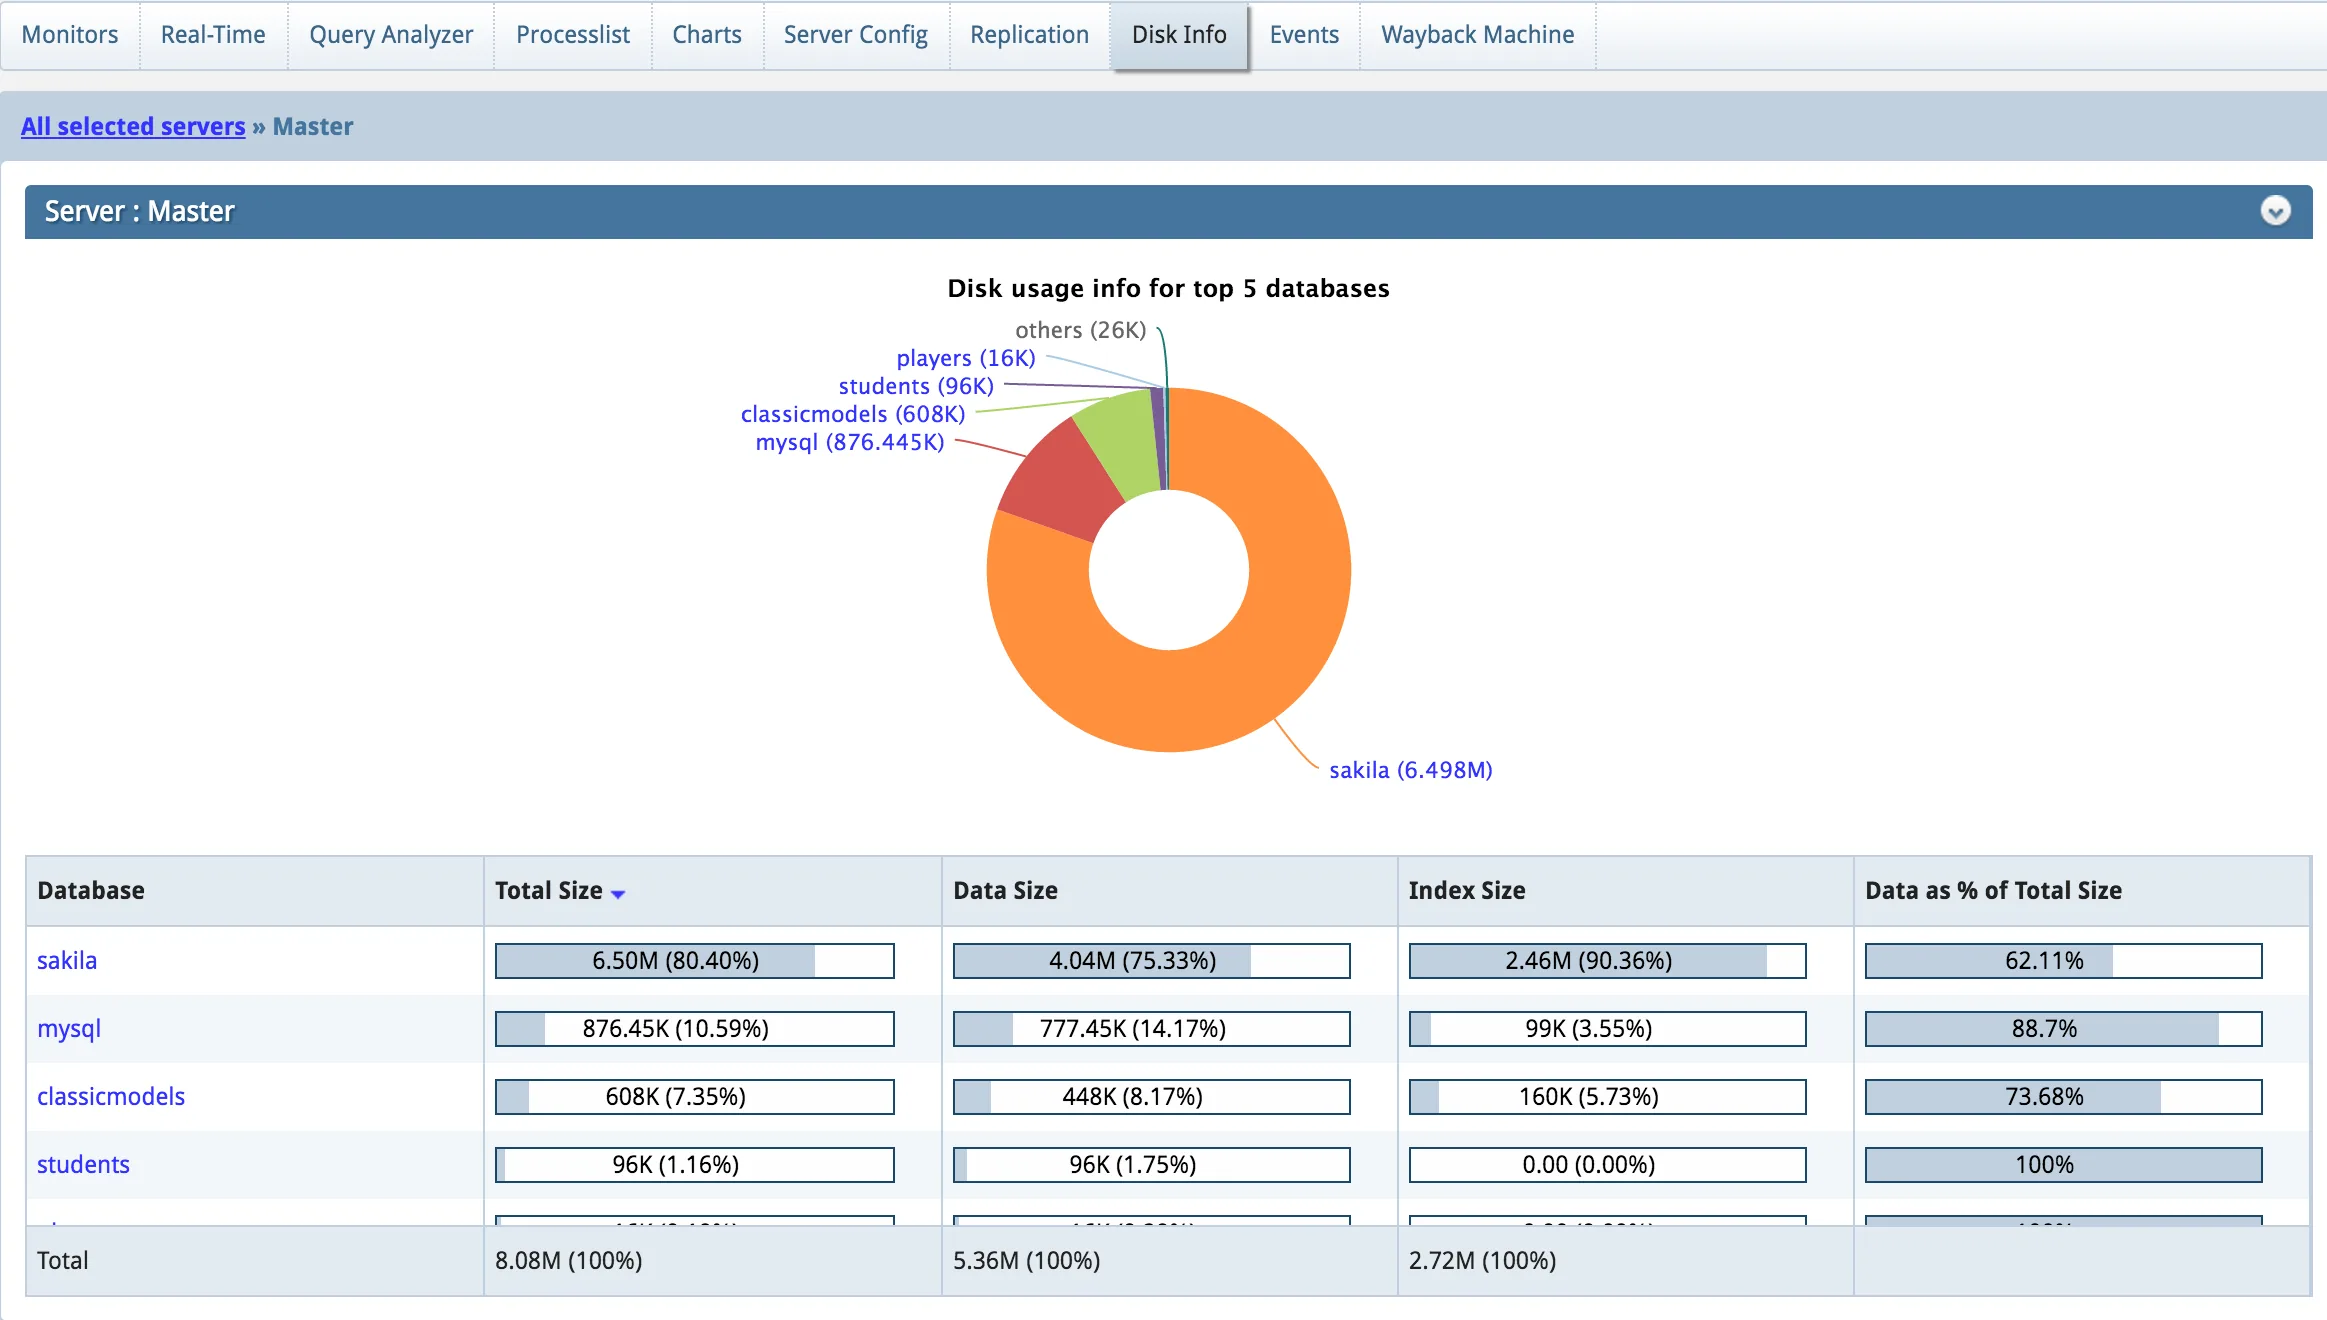Sort by Total Size descending arrow
This screenshot has height=1320, width=2327.
point(618,894)
